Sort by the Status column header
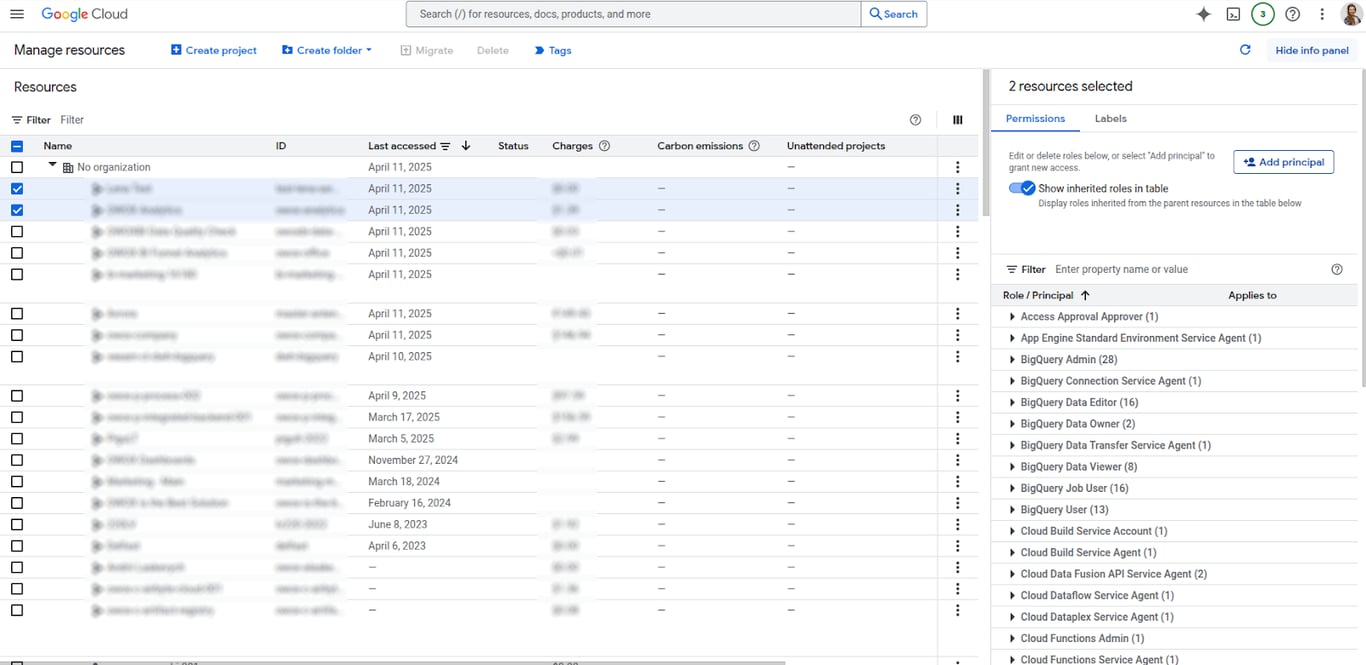1366x665 pixels. click(513, 146)
